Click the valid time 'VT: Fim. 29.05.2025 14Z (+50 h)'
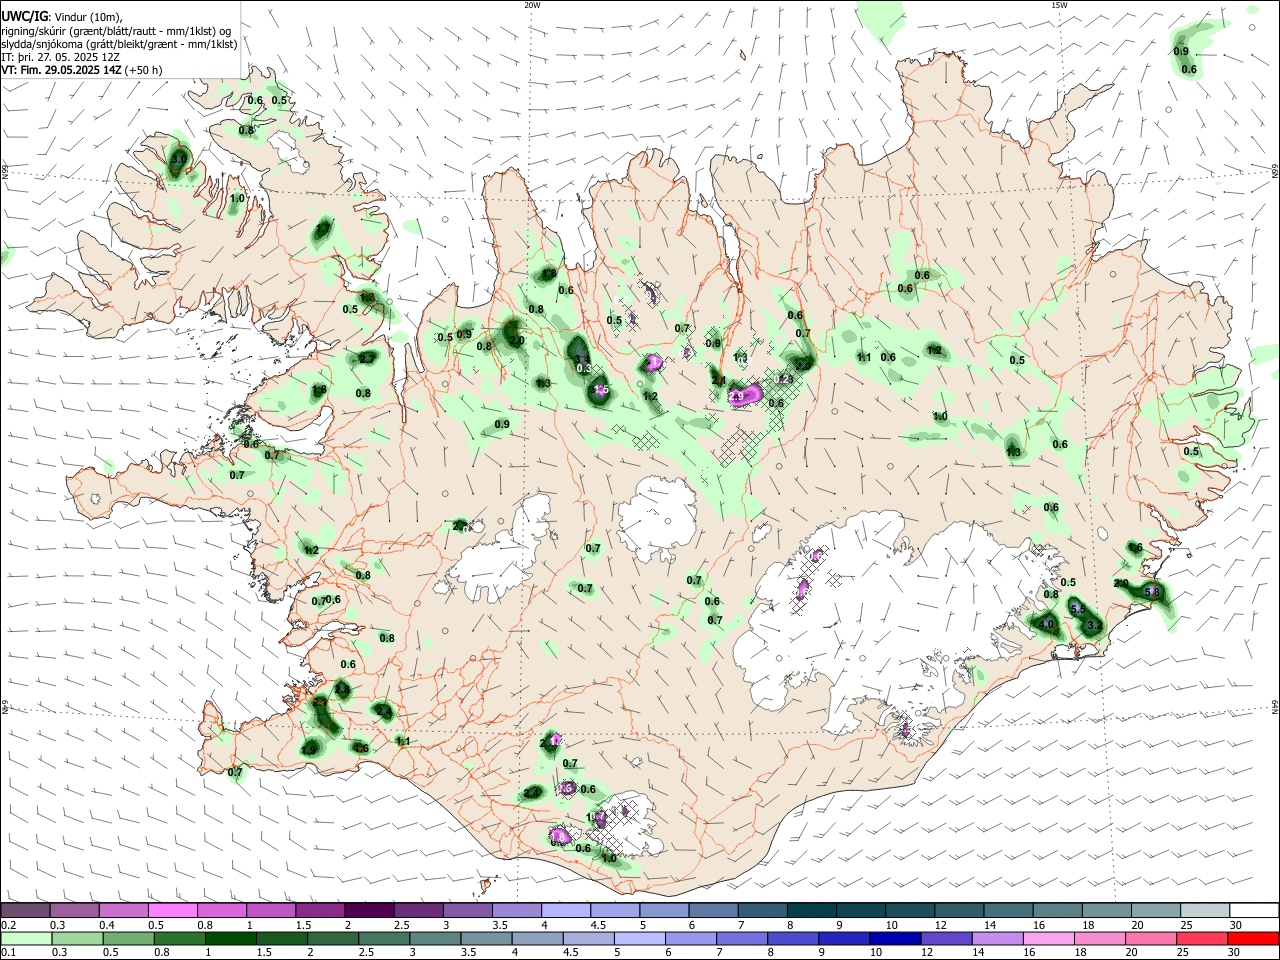 (x=81, y=70)
